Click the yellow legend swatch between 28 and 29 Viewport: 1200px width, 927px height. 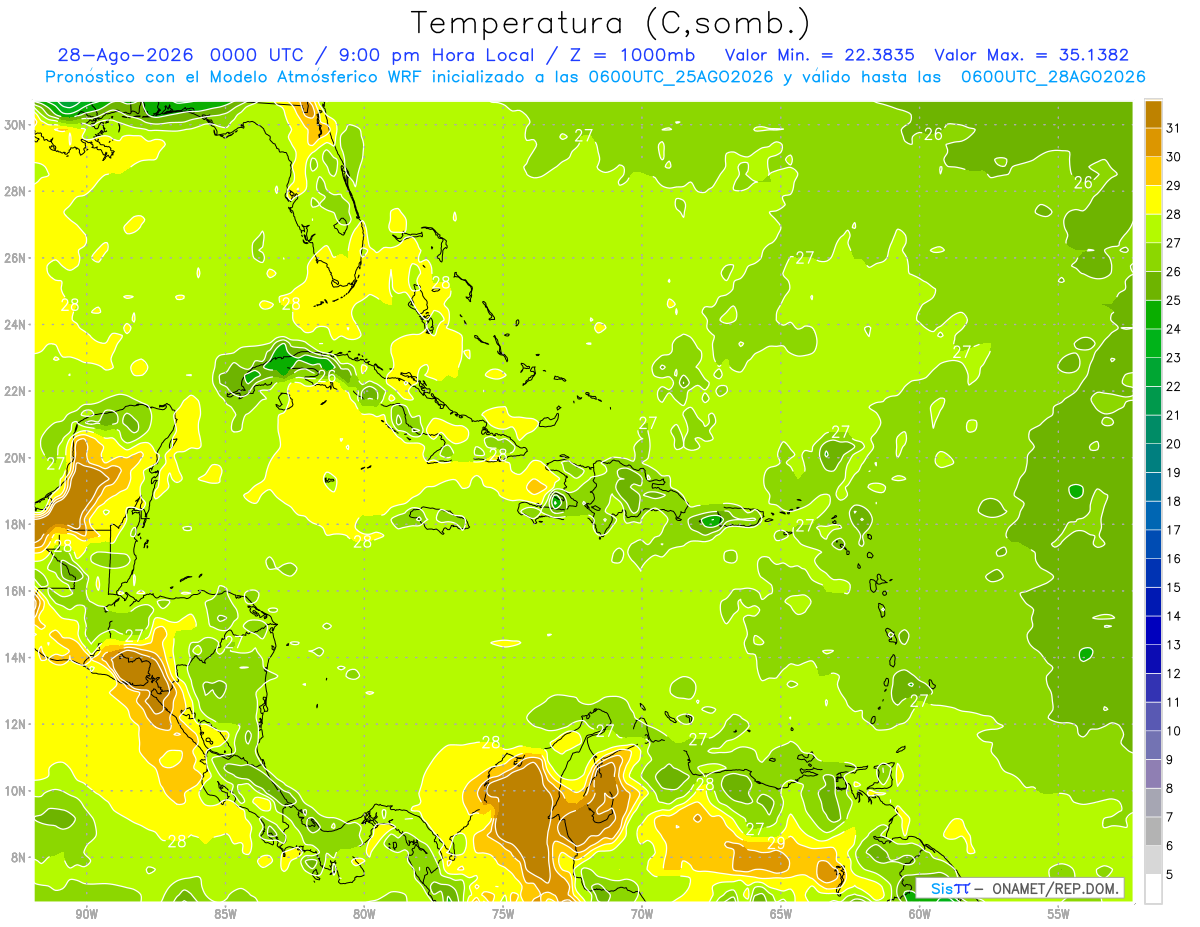(1153, 199)
